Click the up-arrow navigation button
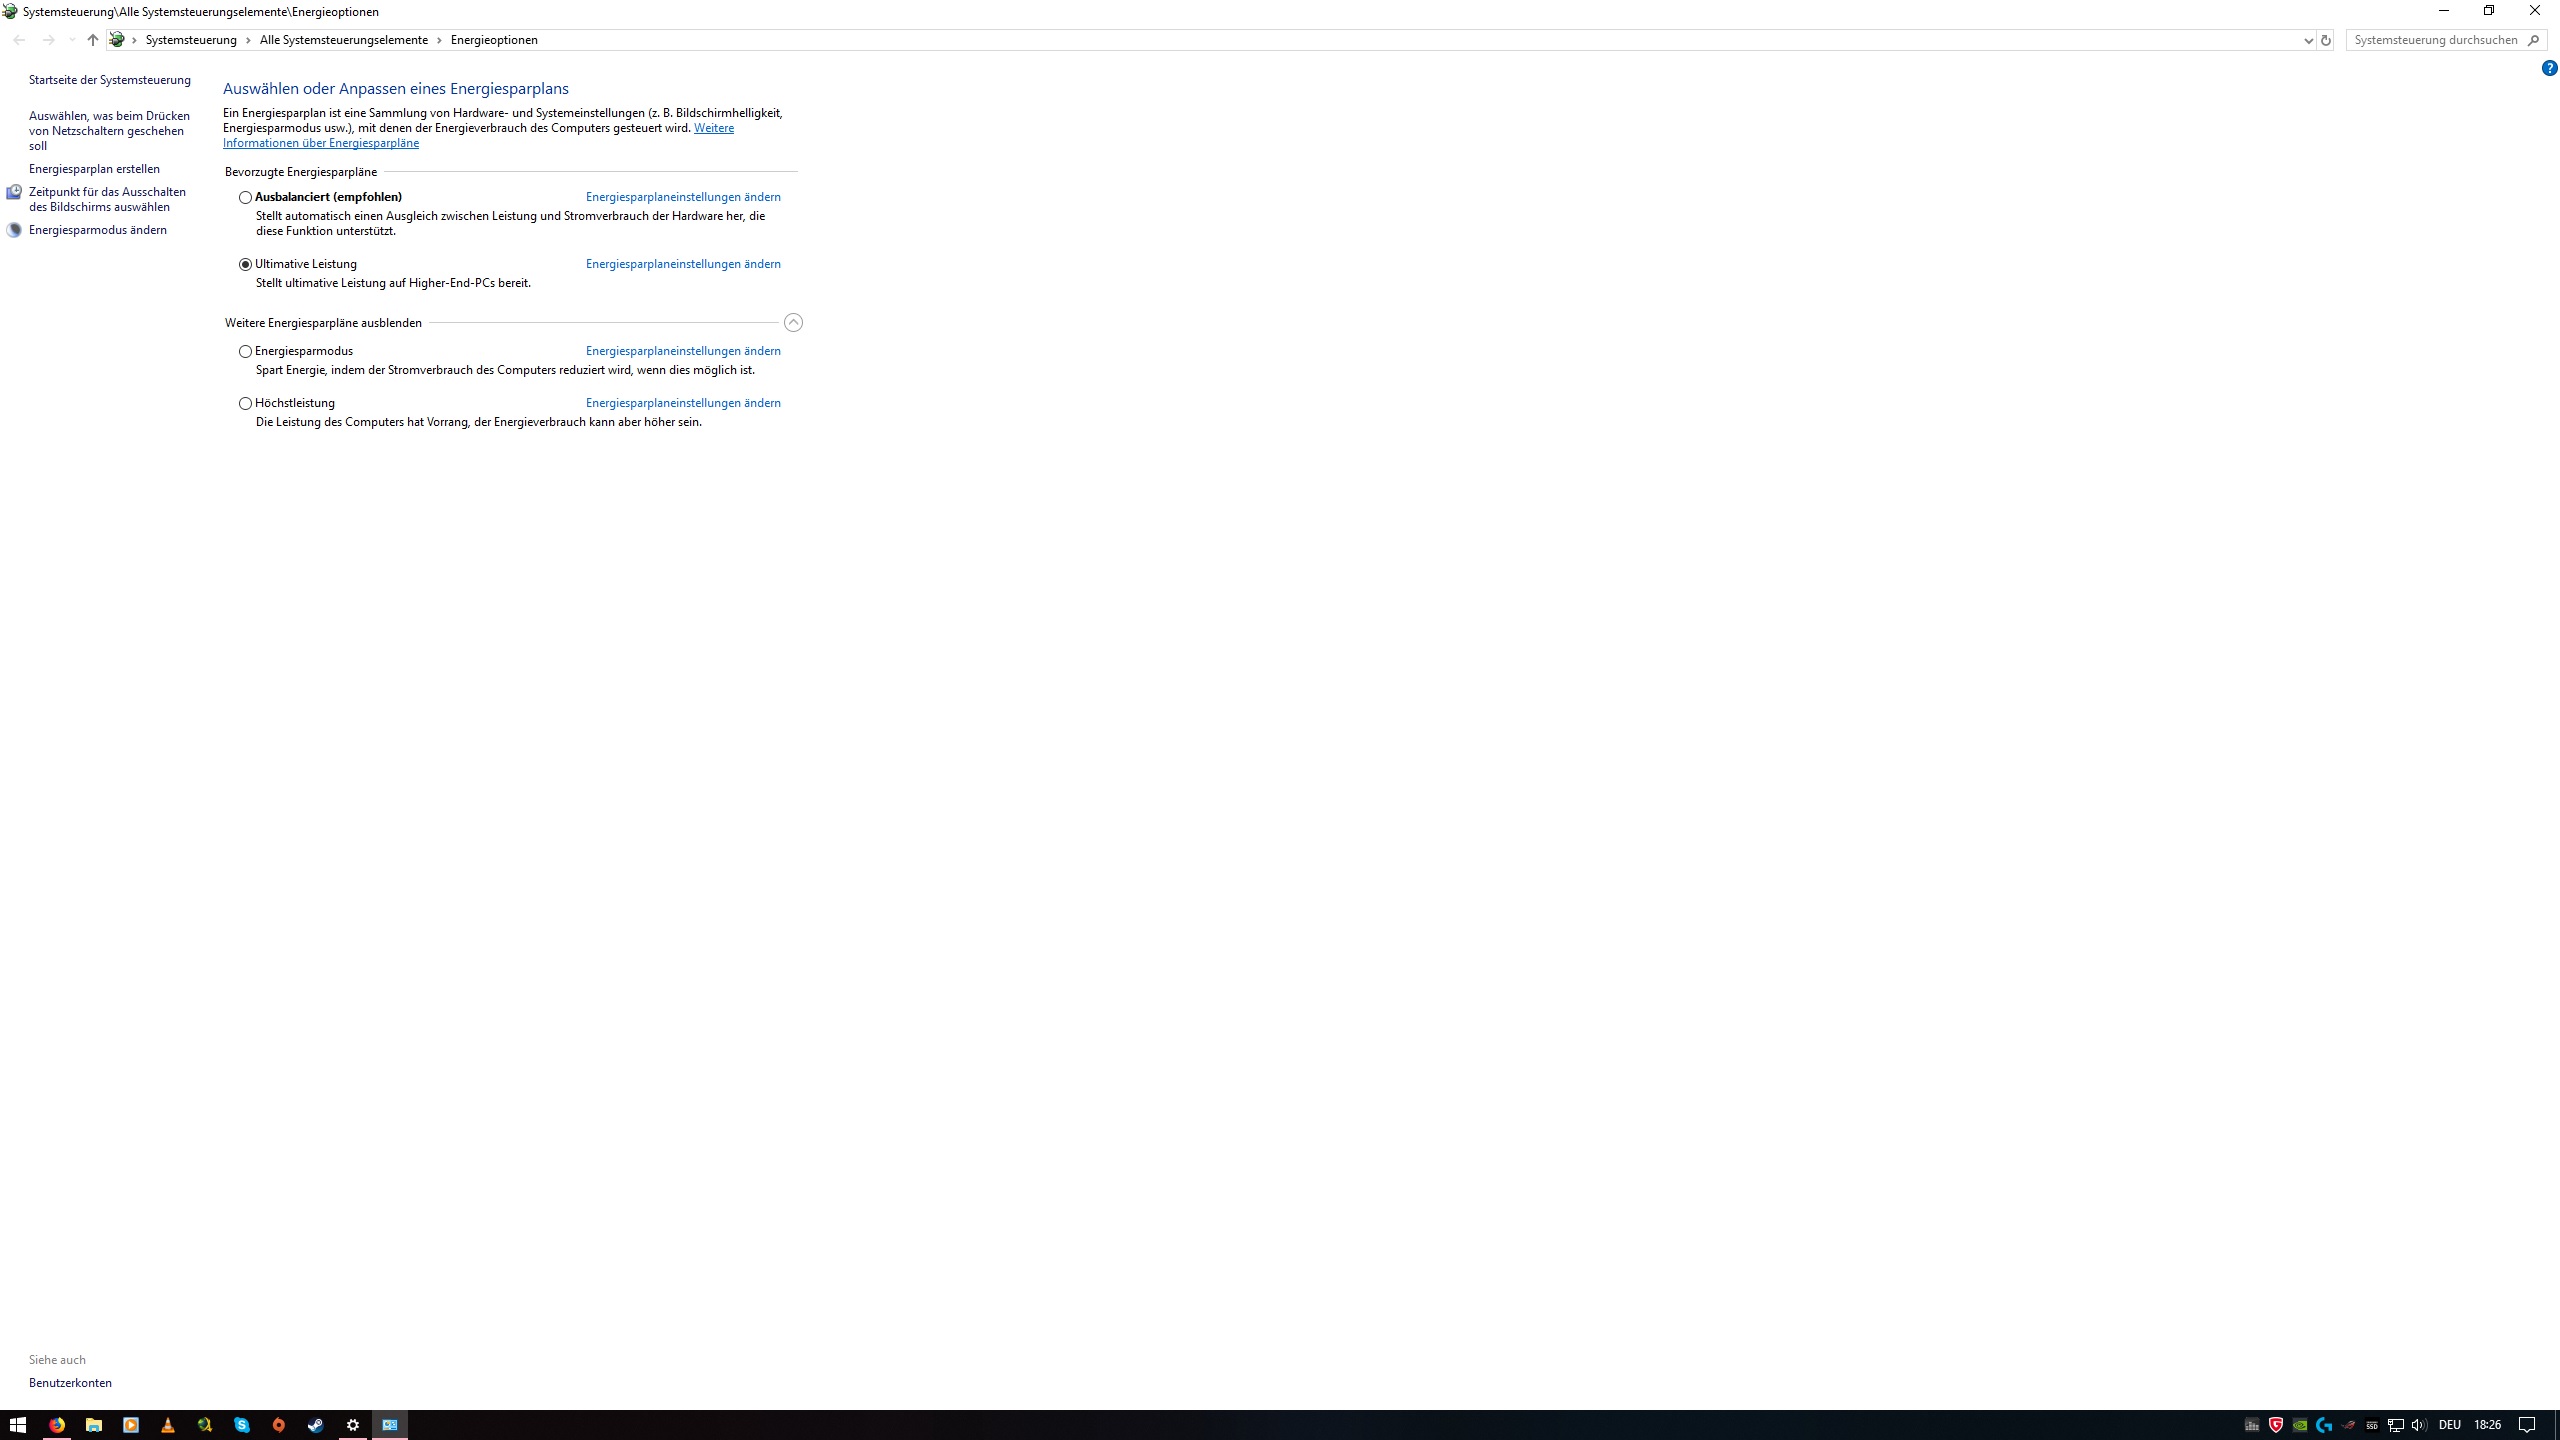 92,40
